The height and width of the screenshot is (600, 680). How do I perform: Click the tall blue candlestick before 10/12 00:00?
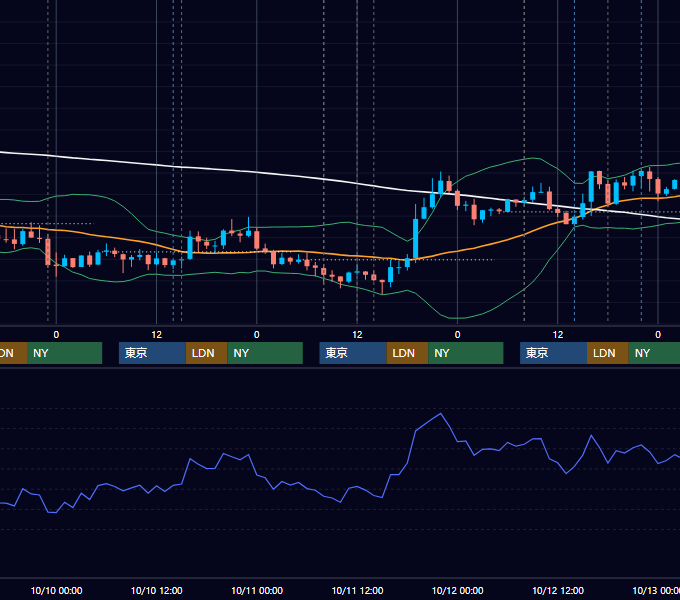(x=415, y=239)
